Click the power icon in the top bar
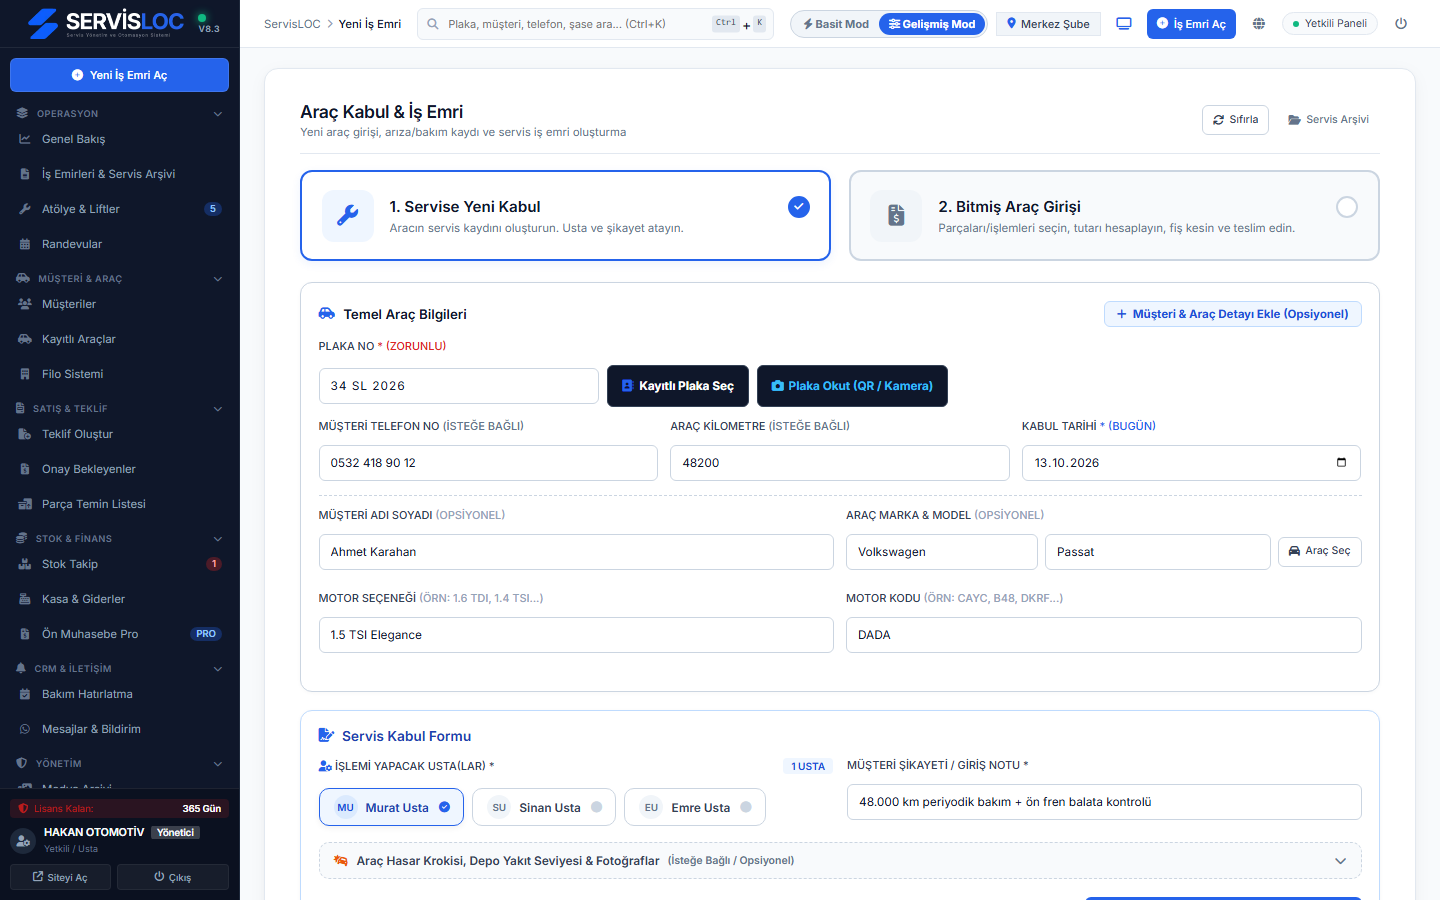Screen dimensions: 1440x900 point(1401,24)
